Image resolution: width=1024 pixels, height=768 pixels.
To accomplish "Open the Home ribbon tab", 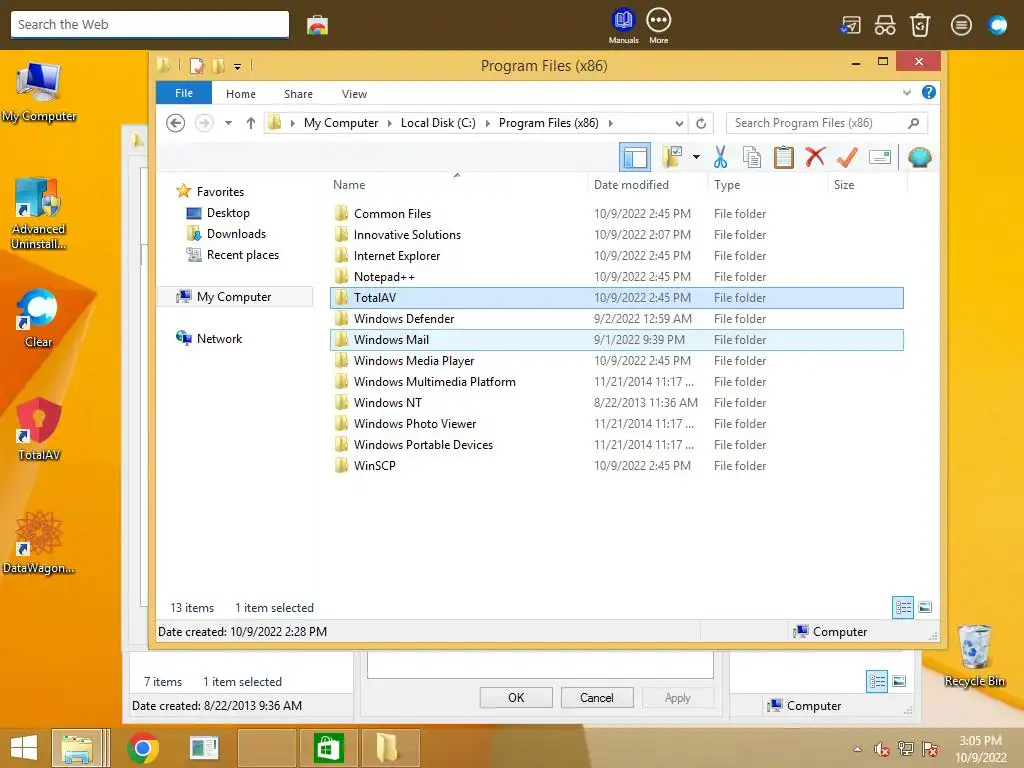I will [x=241, y=94].
